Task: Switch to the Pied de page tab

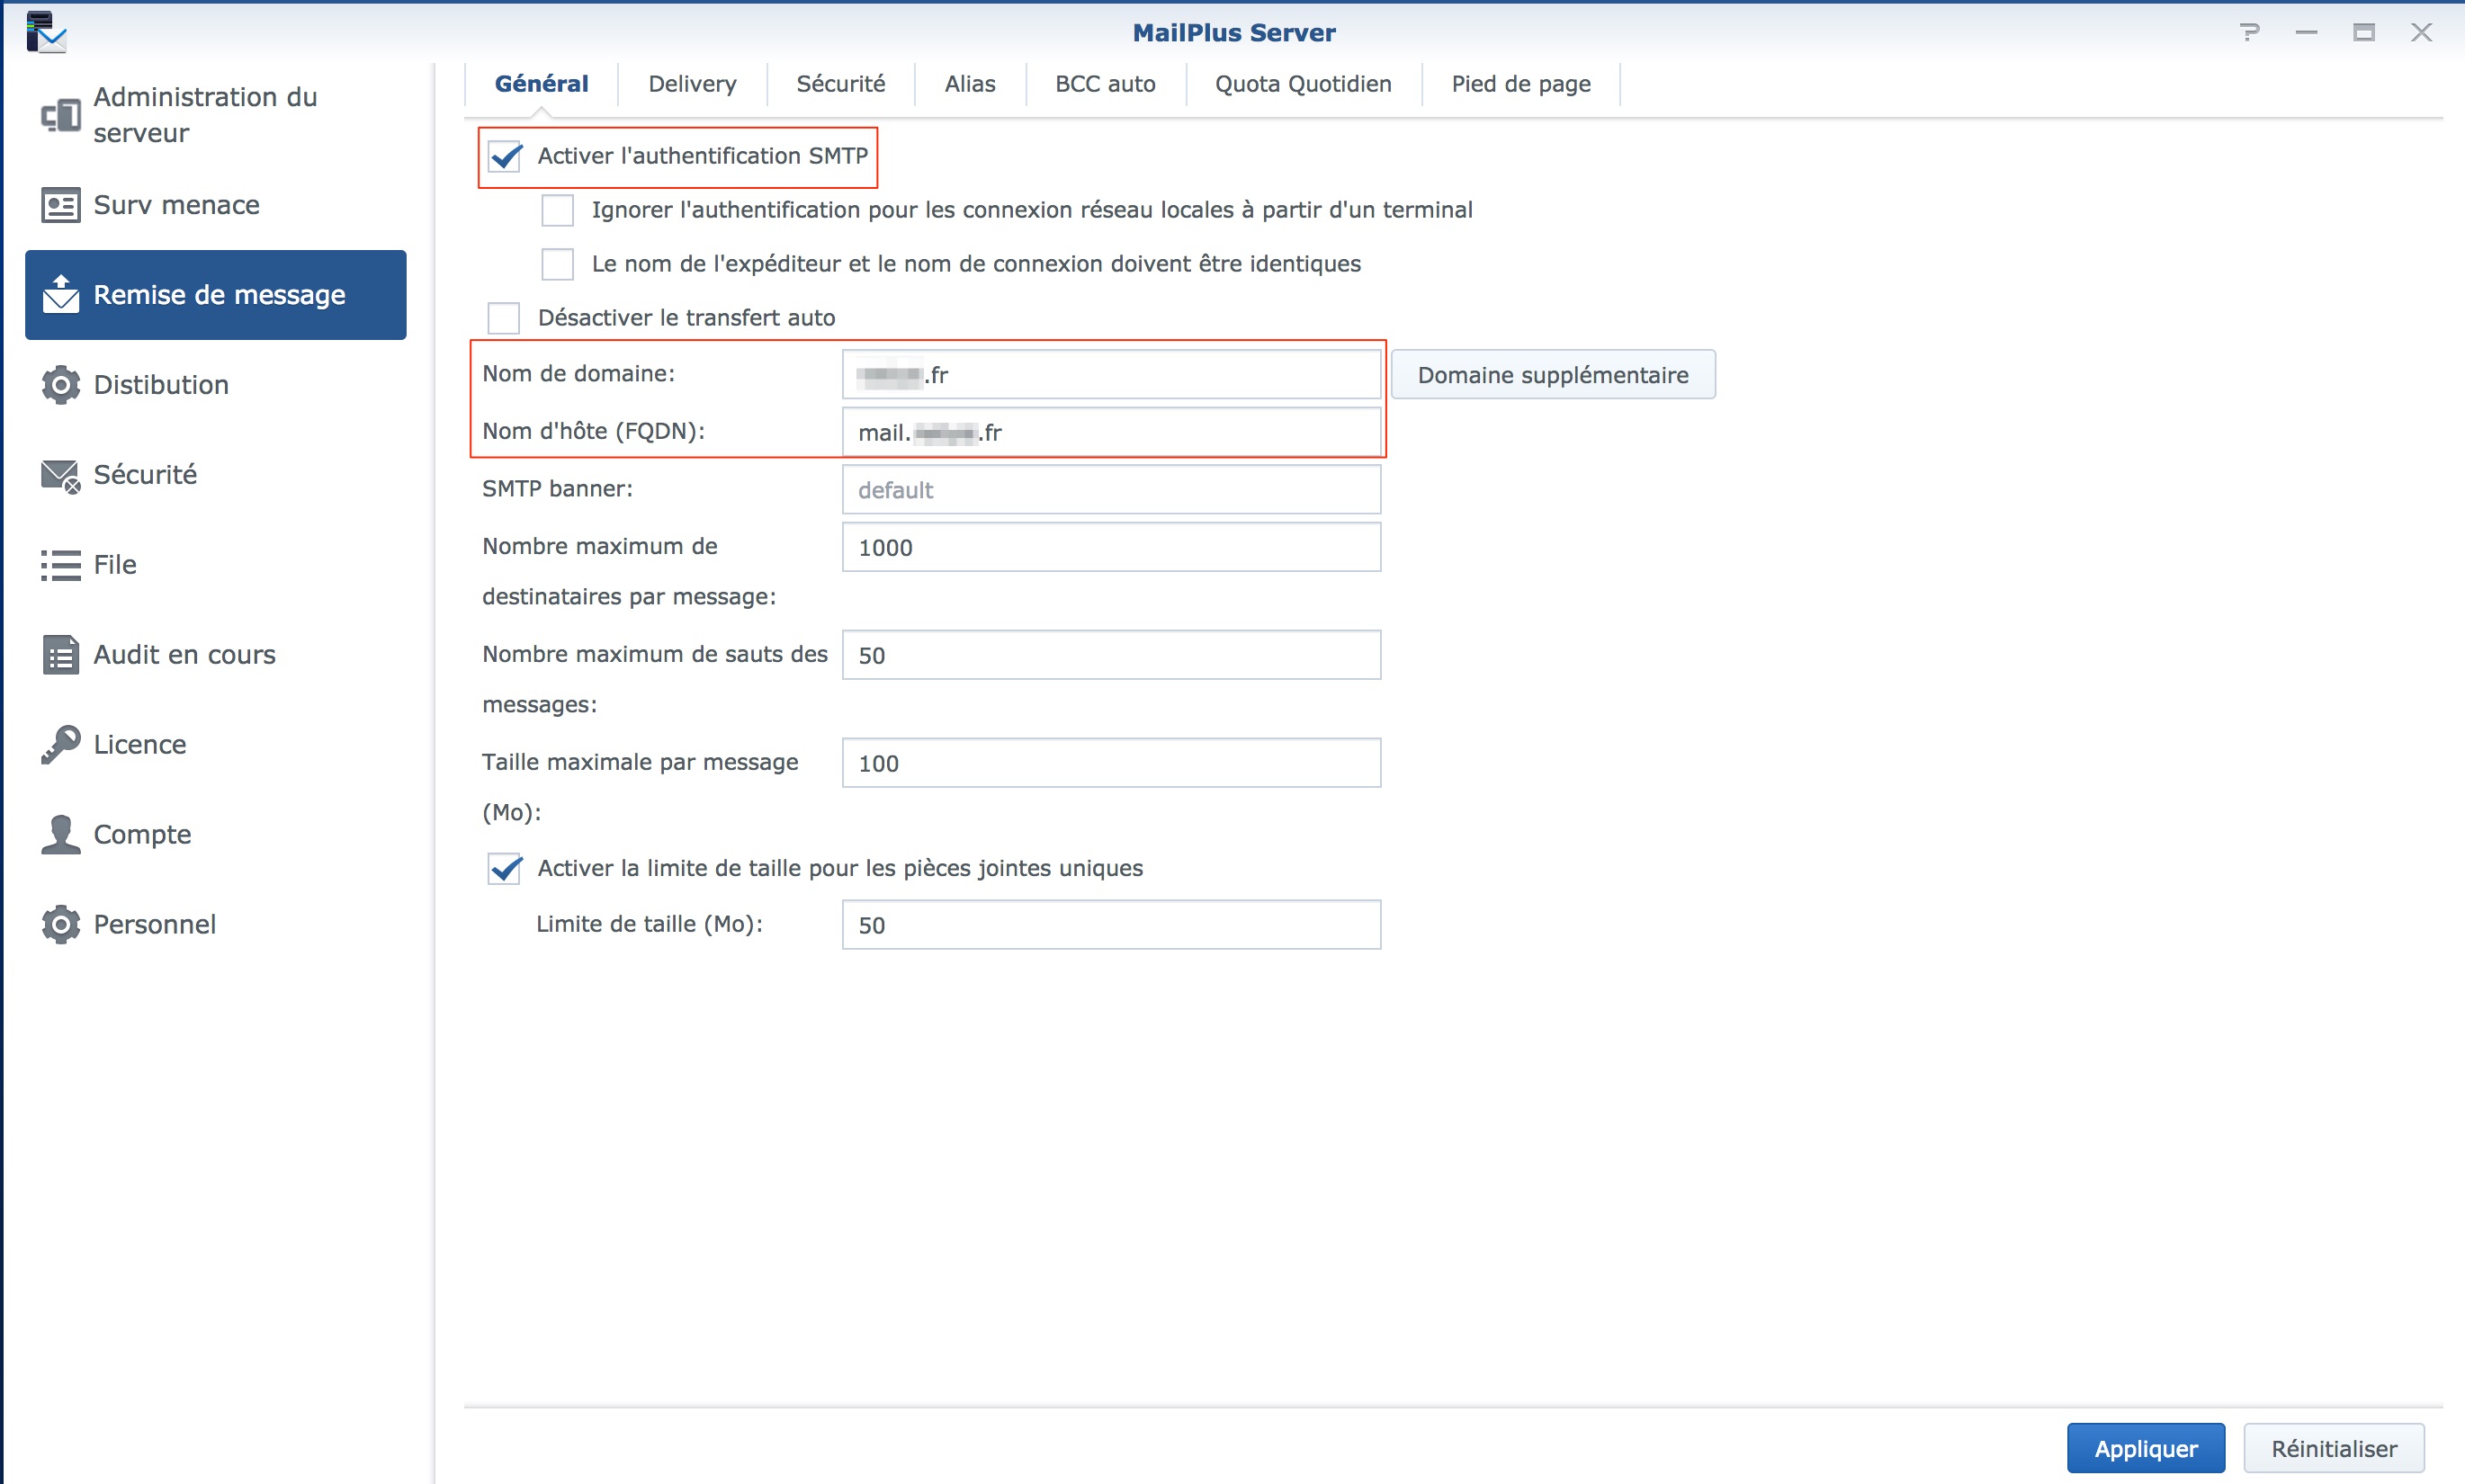Action: click(1520, 84)
